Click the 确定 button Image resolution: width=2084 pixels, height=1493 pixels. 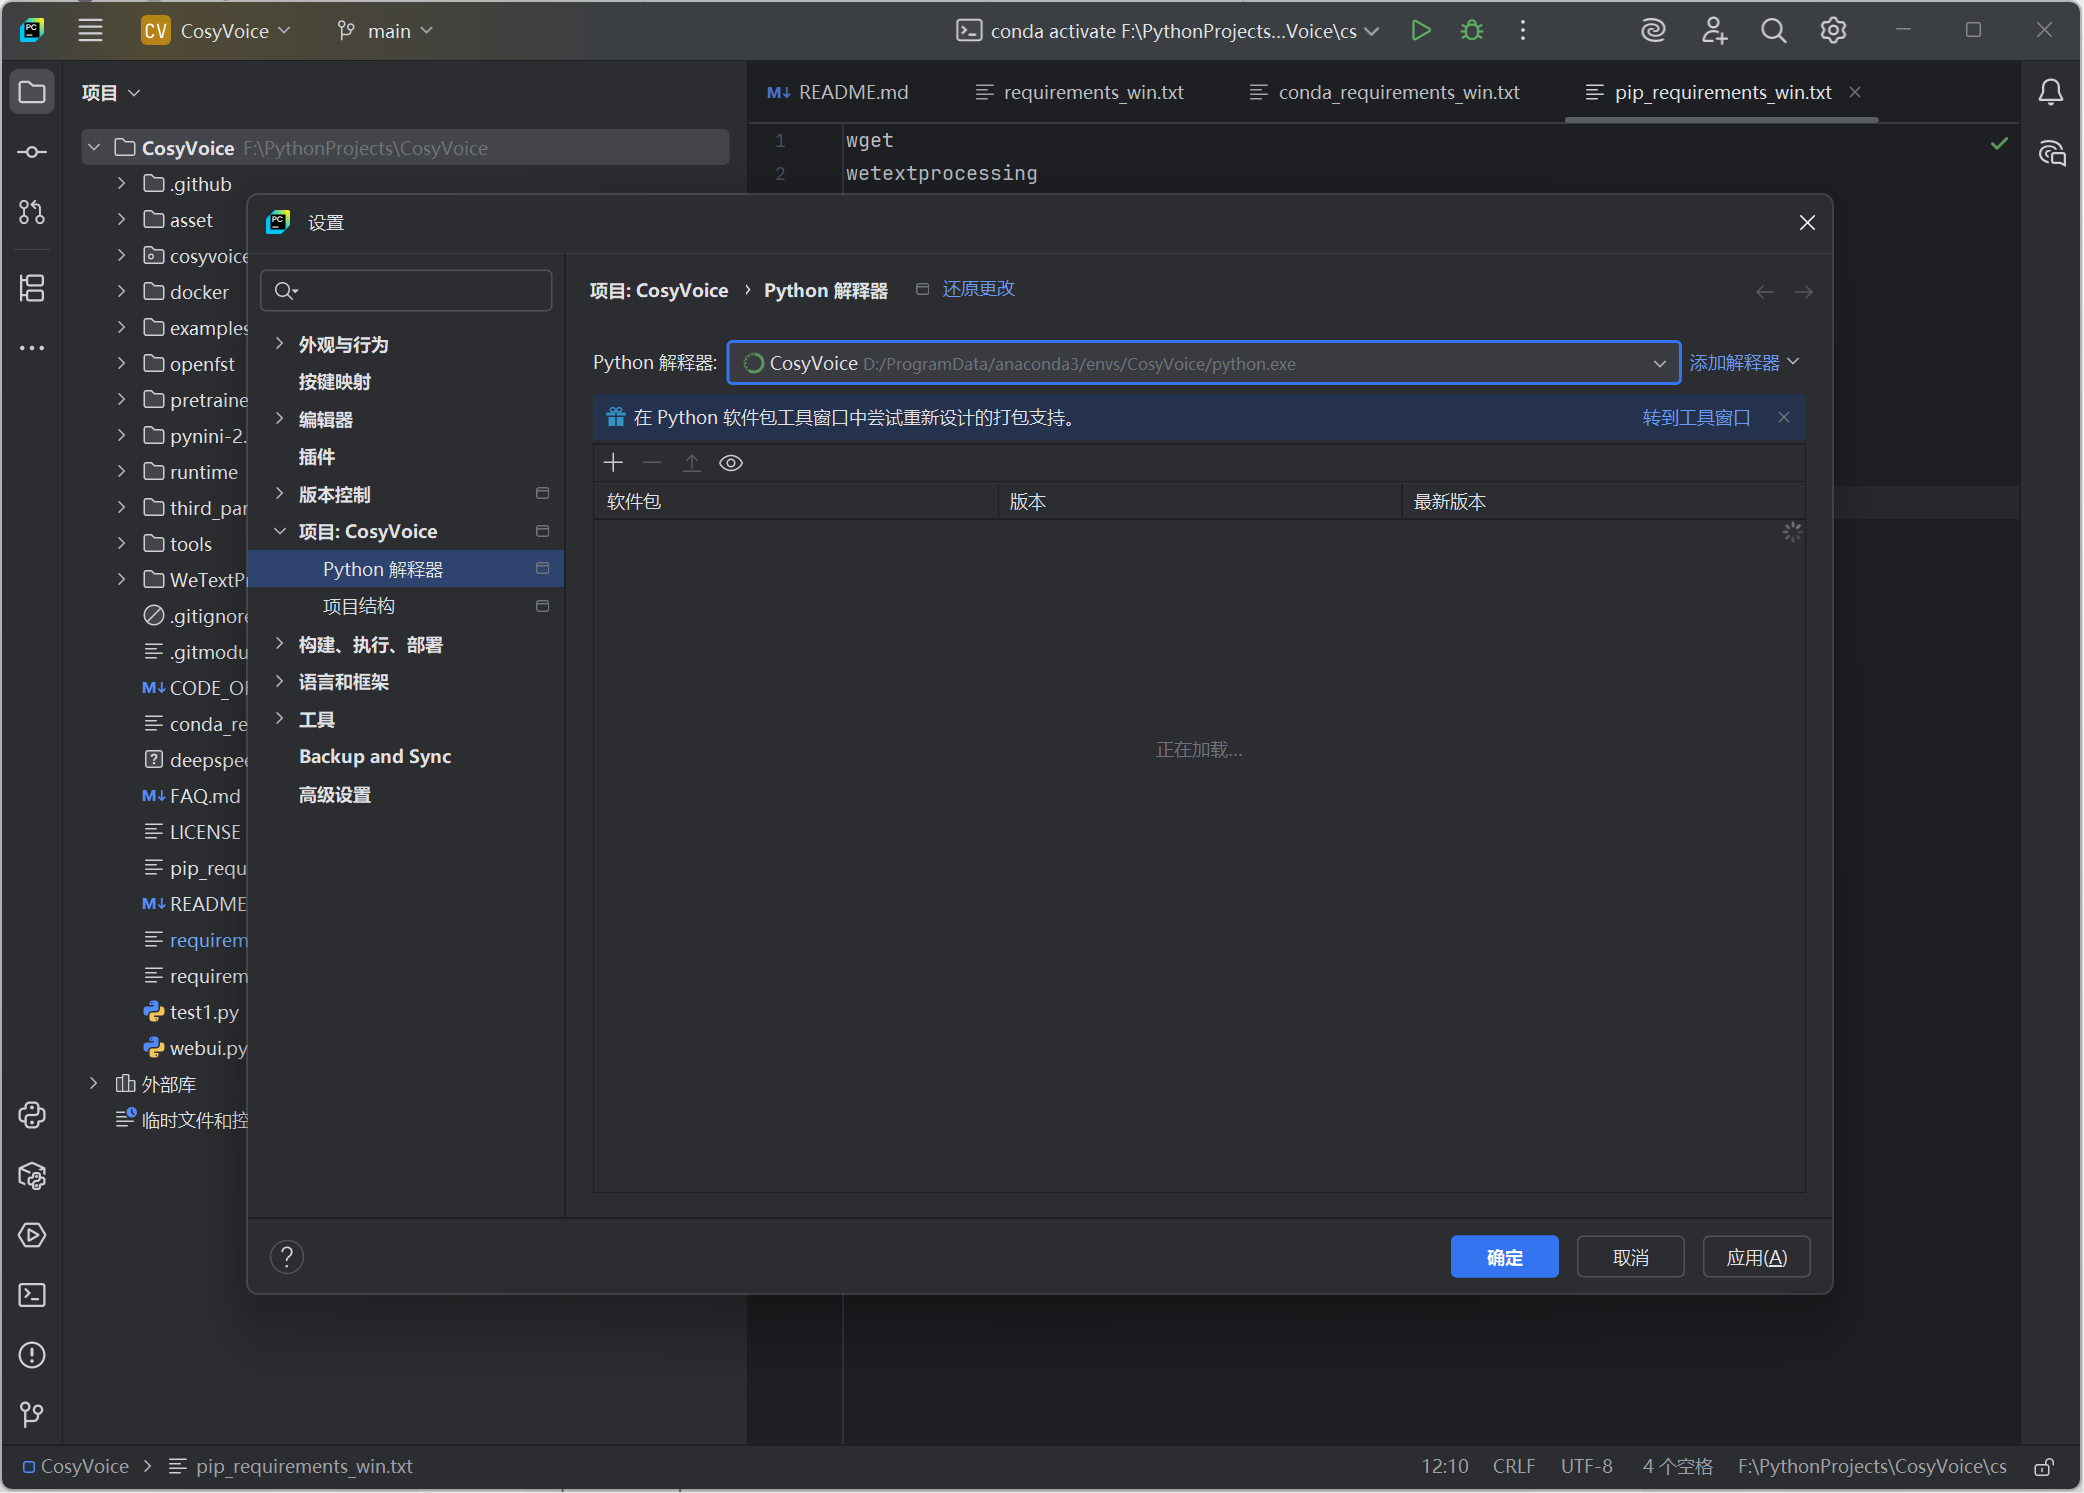point(1504,1257)
